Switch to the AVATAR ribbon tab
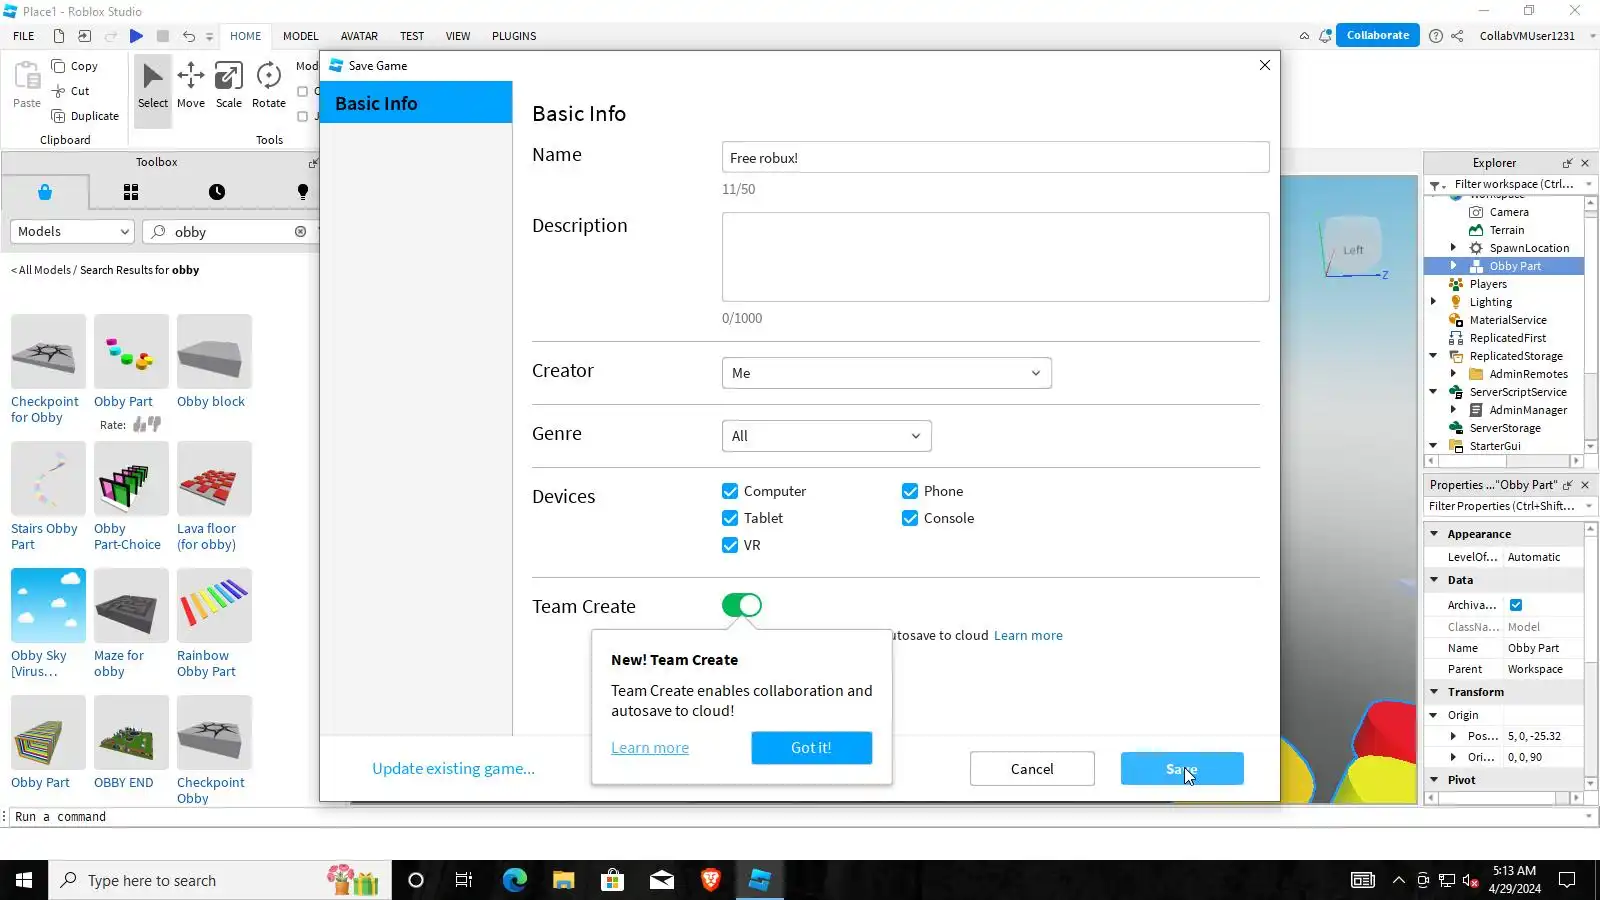The width and height of the screenshot is (1600, 900). point(359,36)
